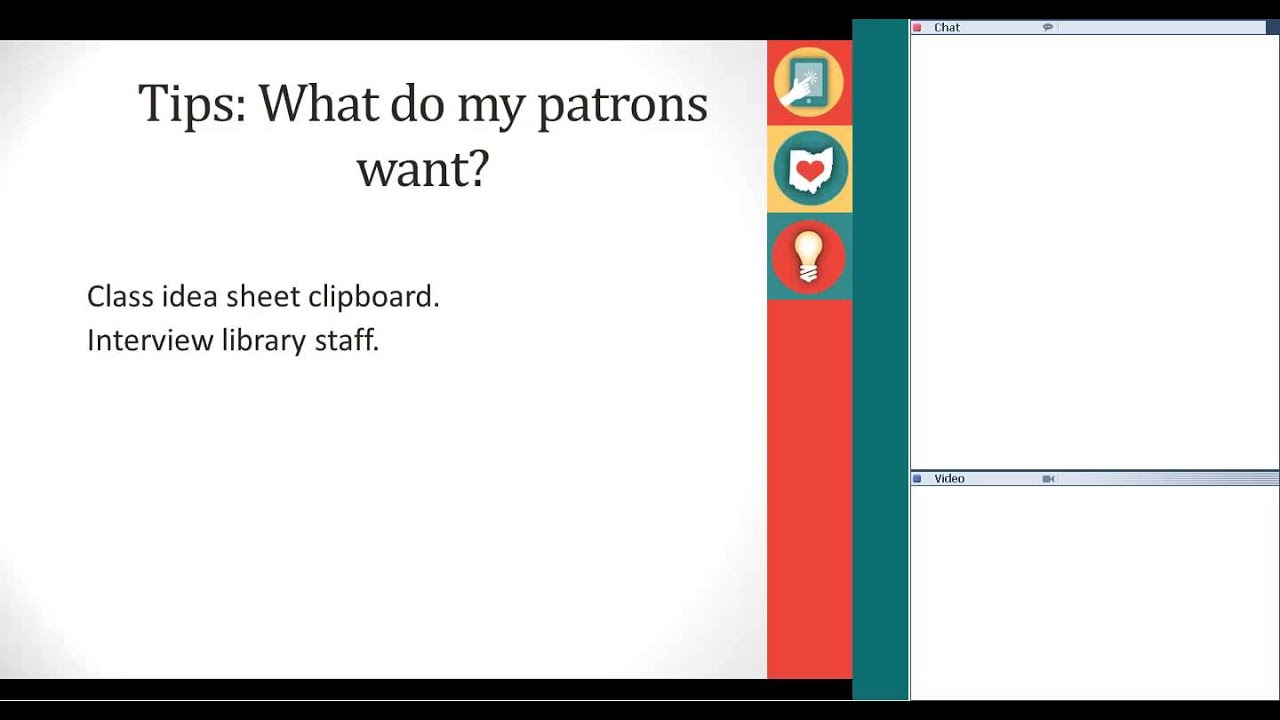Image resolution: width=1280 pixels, height=720 pixels.
Task: Click the red square icon beside Chat
Action: pos(917,28)
